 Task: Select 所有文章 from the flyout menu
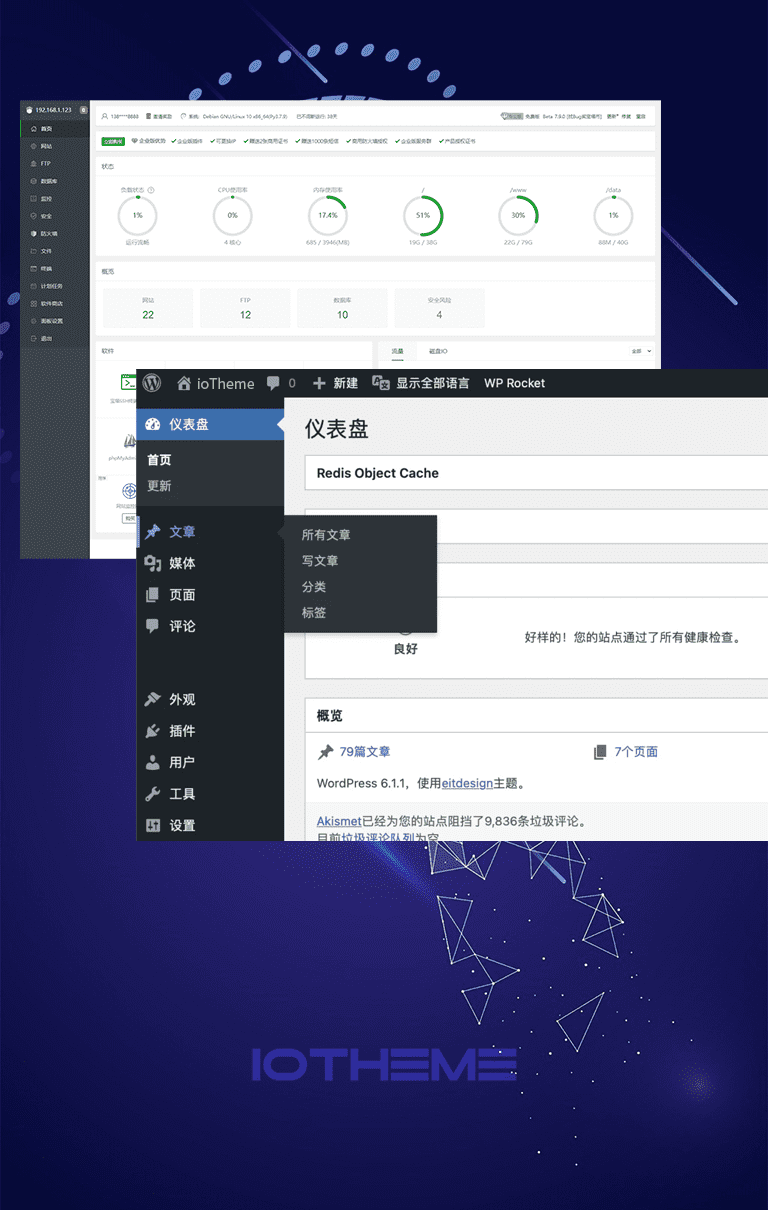[326, 535]
